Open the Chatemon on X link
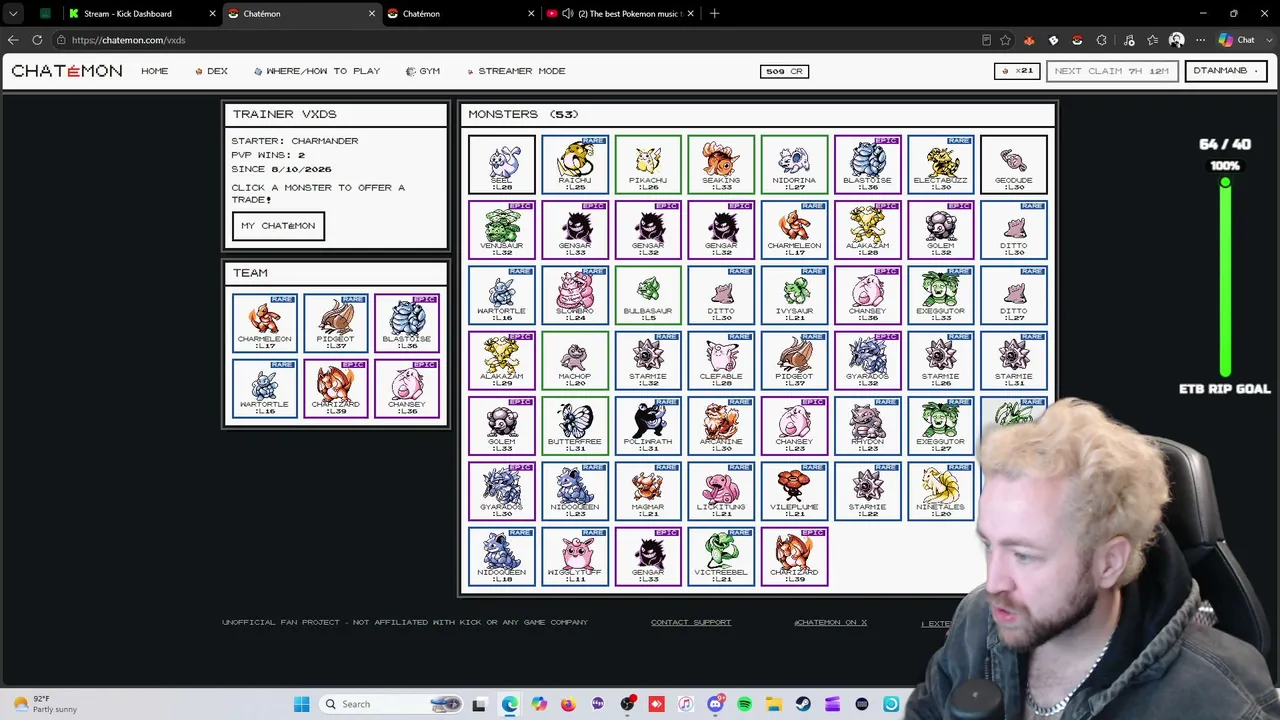This screenshot has width=1280, height=720. coord(830,622)
